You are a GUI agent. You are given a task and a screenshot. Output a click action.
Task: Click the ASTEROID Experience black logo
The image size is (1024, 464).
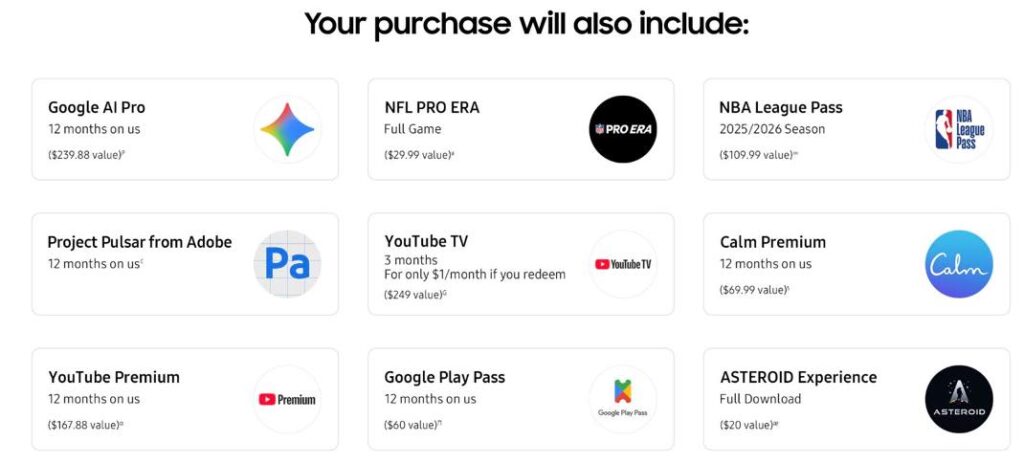click(x=959, y=399)
